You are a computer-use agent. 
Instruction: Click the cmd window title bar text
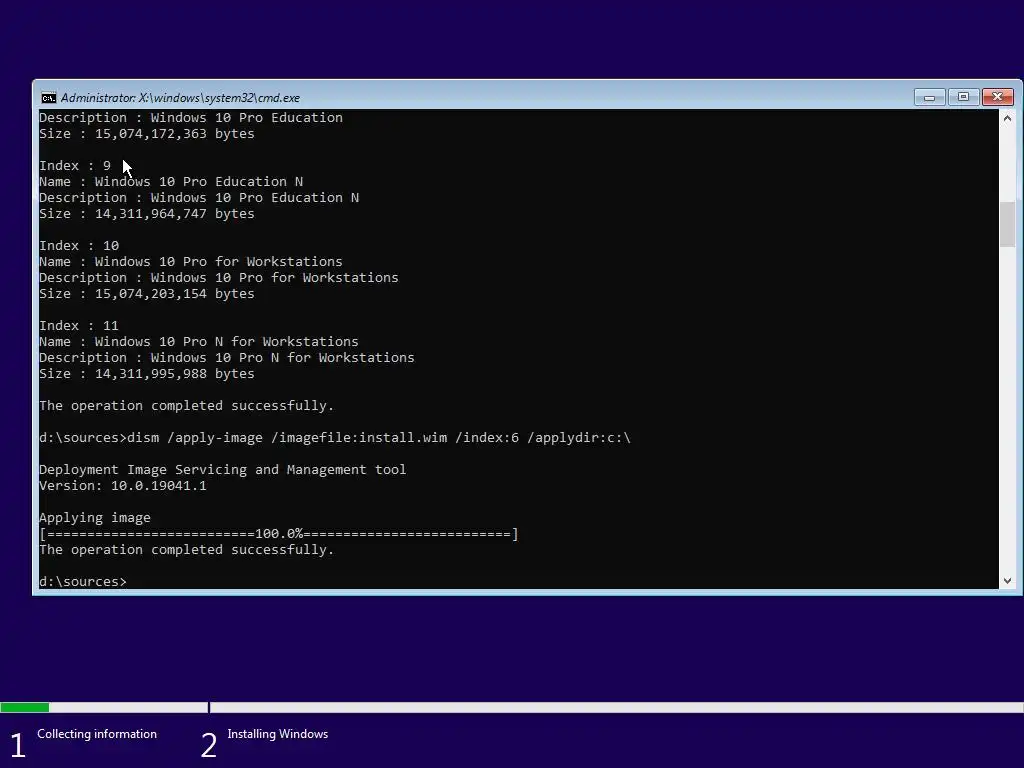pos(180,98)
